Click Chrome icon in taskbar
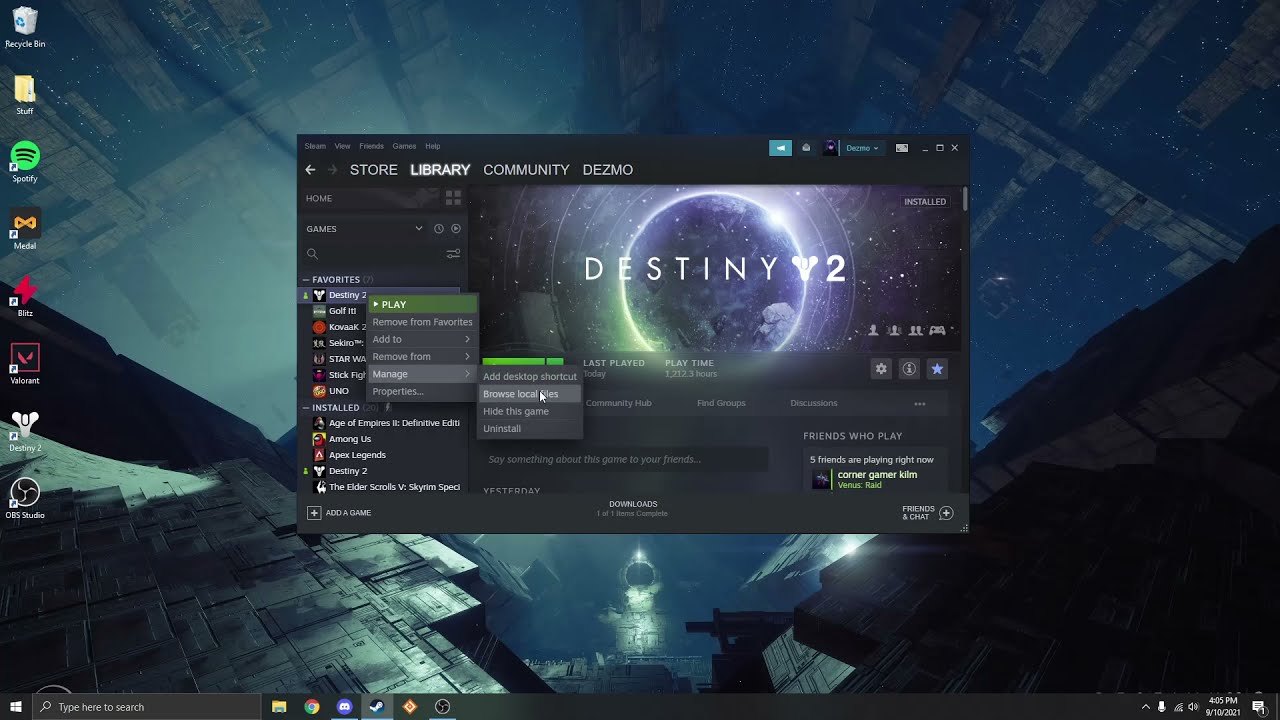The image size is (1280, 720). click(312, 707)
